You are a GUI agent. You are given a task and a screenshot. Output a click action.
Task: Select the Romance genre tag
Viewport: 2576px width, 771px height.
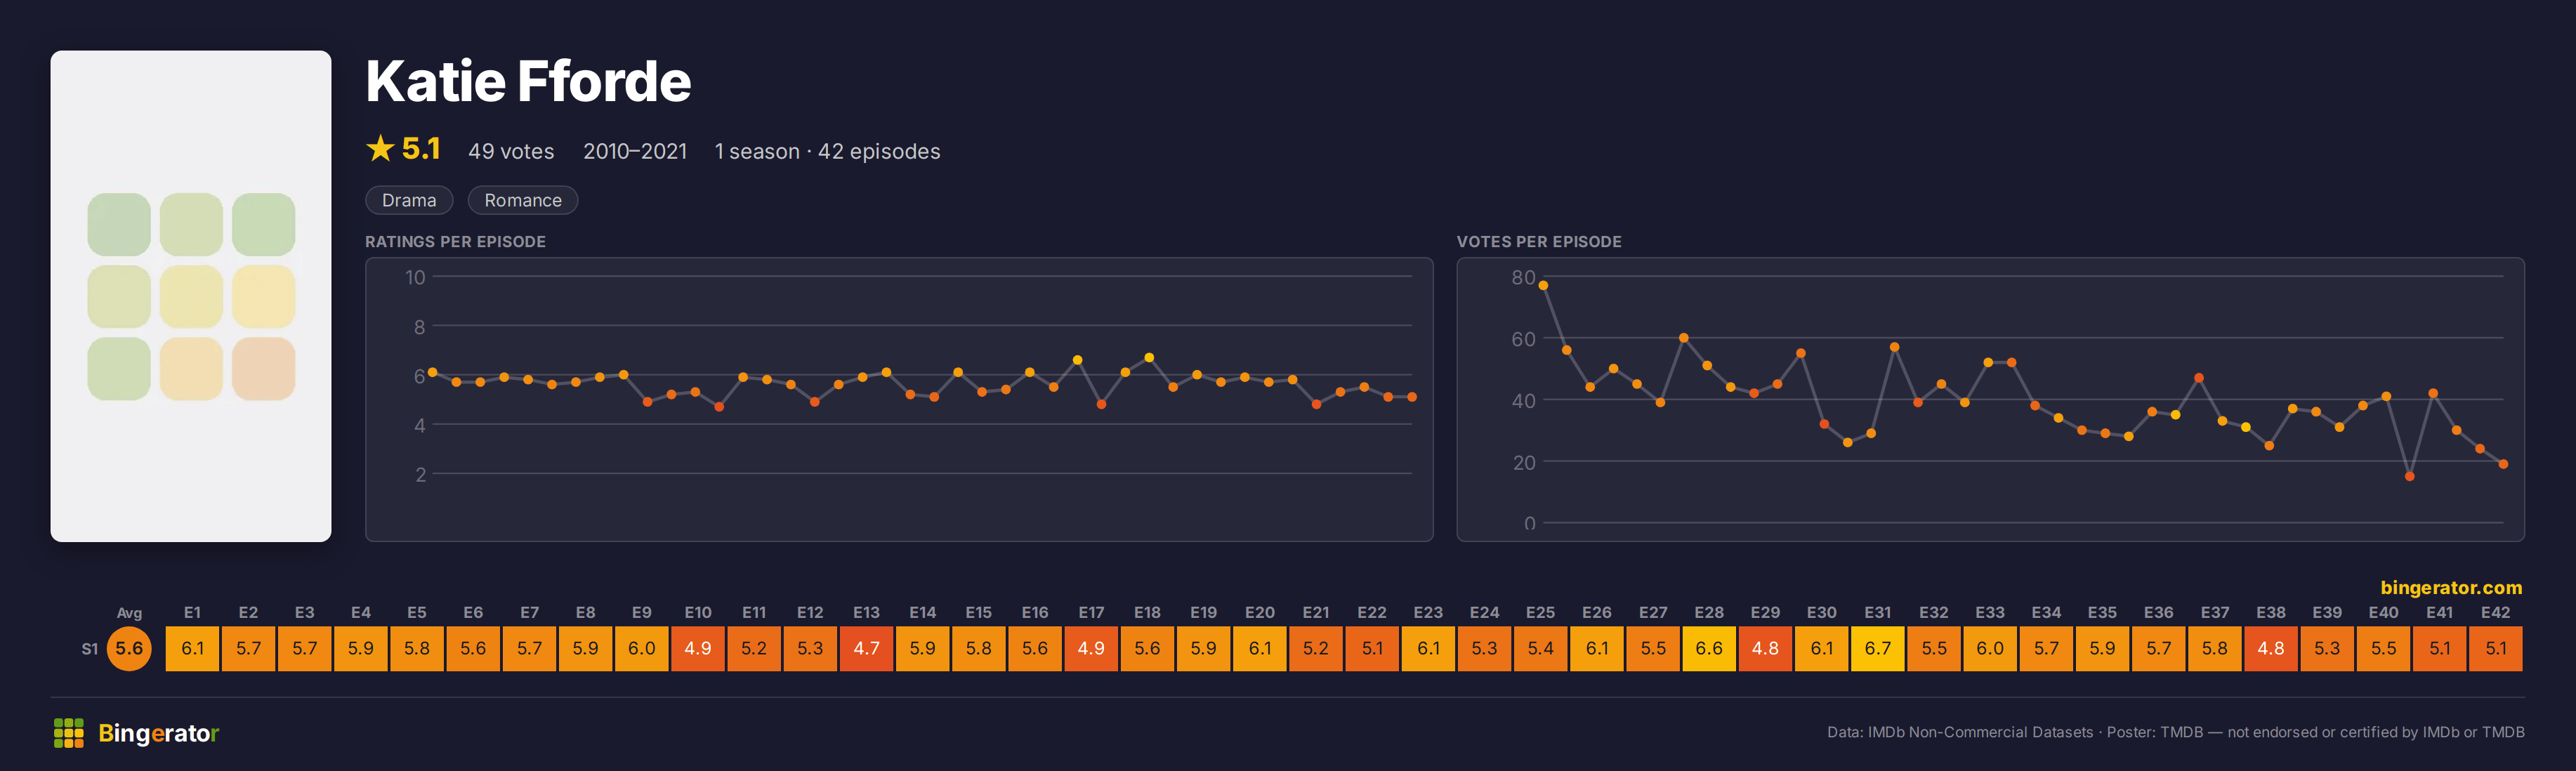point(523,200)
